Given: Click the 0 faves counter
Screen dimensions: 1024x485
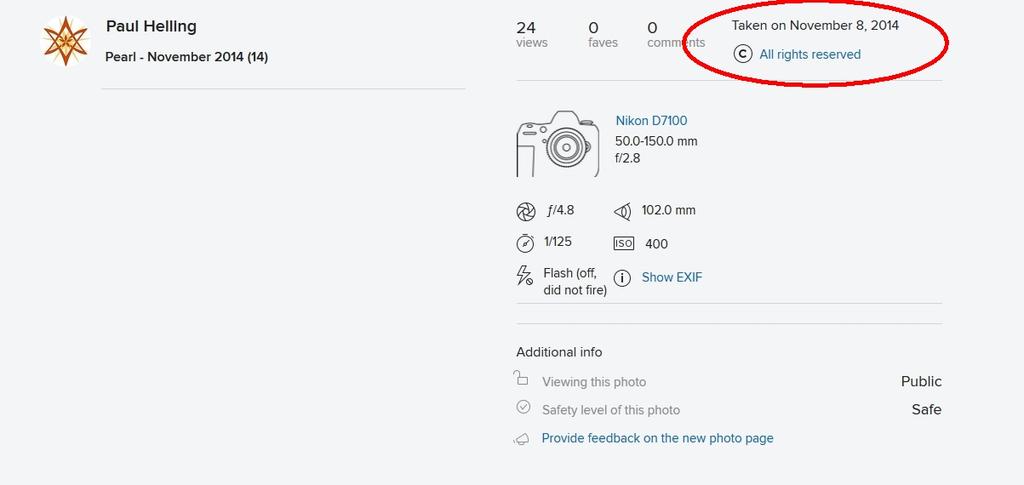Looking at the screenshot, I should pyautogui.click(x=602, y=34).
